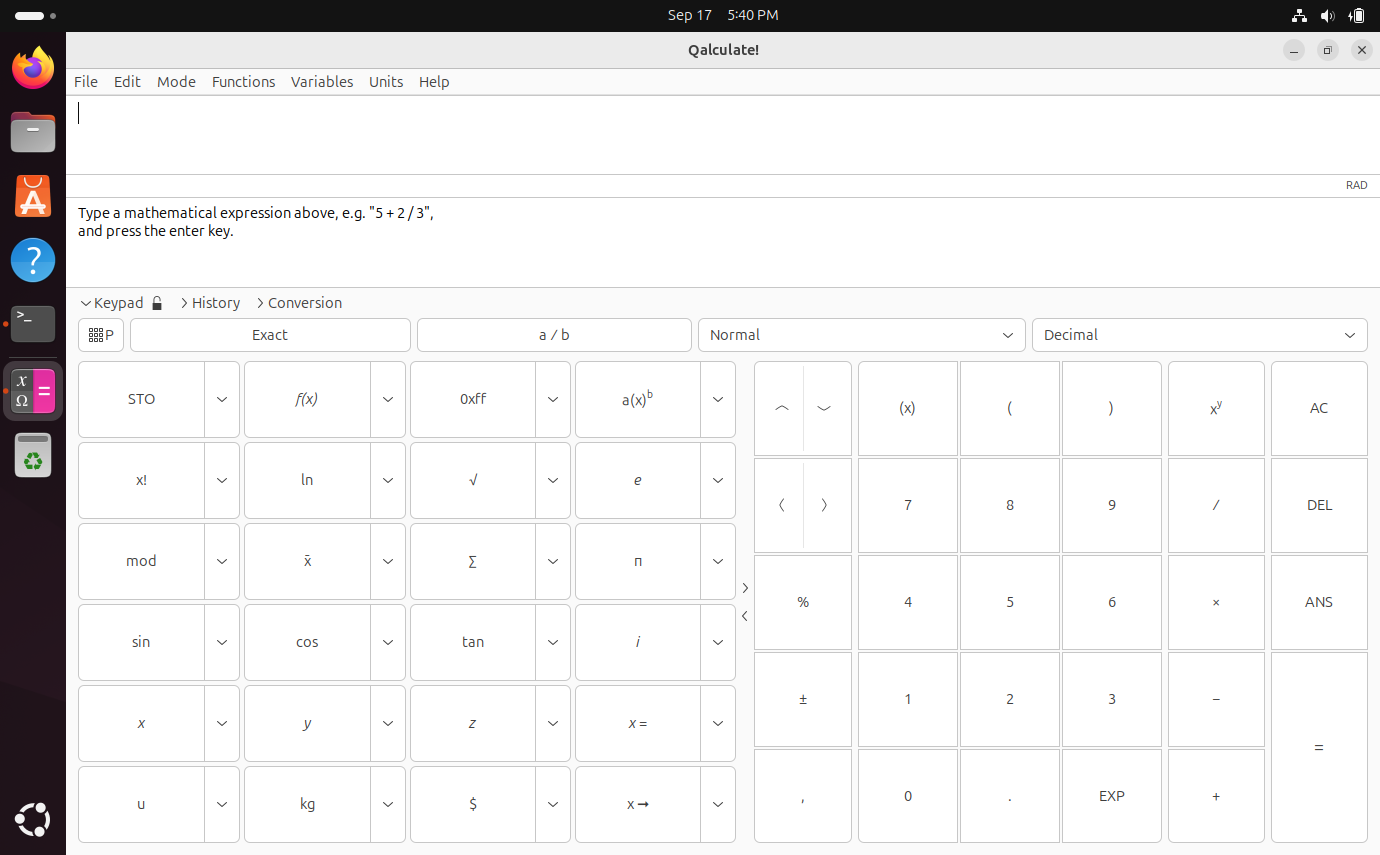Open the Functions menu
The width and height of the screenshot is (1380, 855).
(243, 82)
